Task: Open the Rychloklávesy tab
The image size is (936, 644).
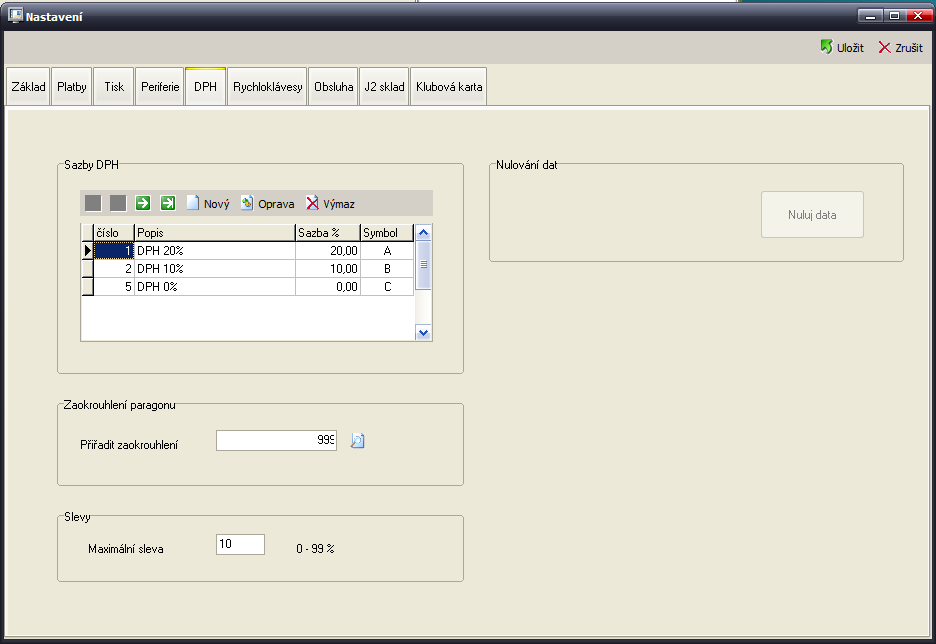Action: click(267, 87)
